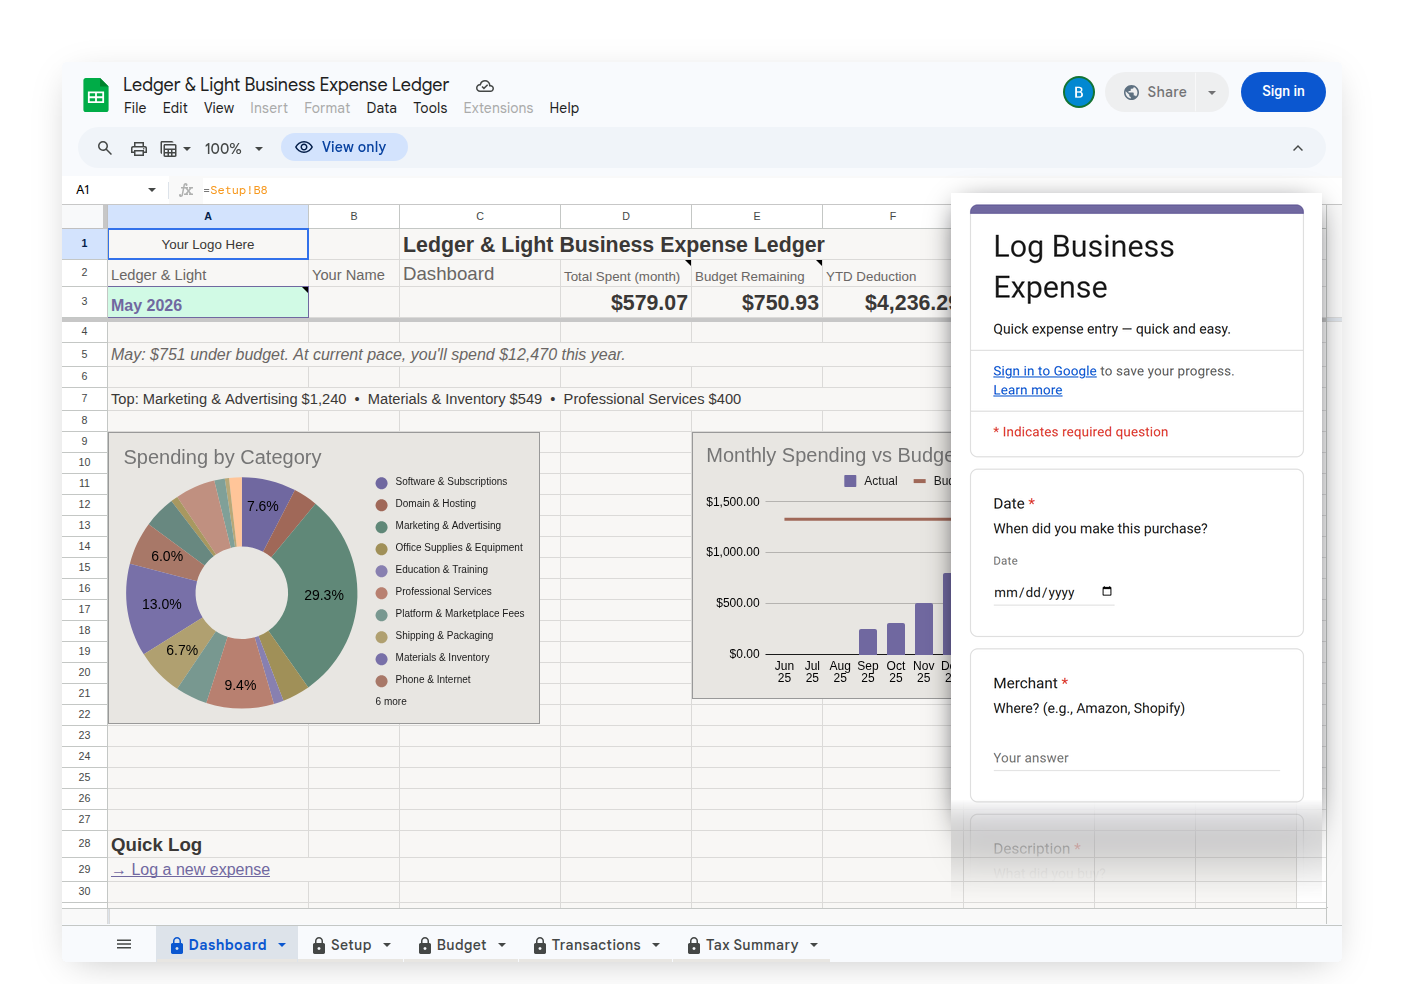1404x984 pixels.
Task: Open the File menu
Action: (x=135, y=108)
